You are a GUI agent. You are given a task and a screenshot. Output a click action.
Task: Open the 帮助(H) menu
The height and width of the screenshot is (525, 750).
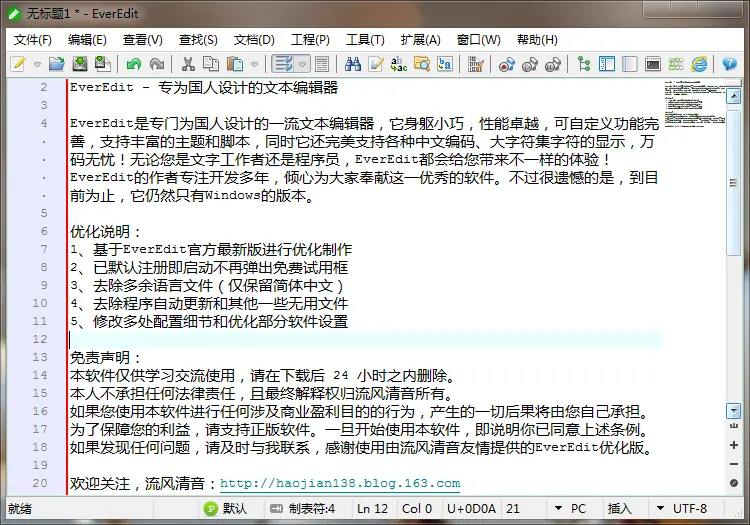(x=537, y=40)
